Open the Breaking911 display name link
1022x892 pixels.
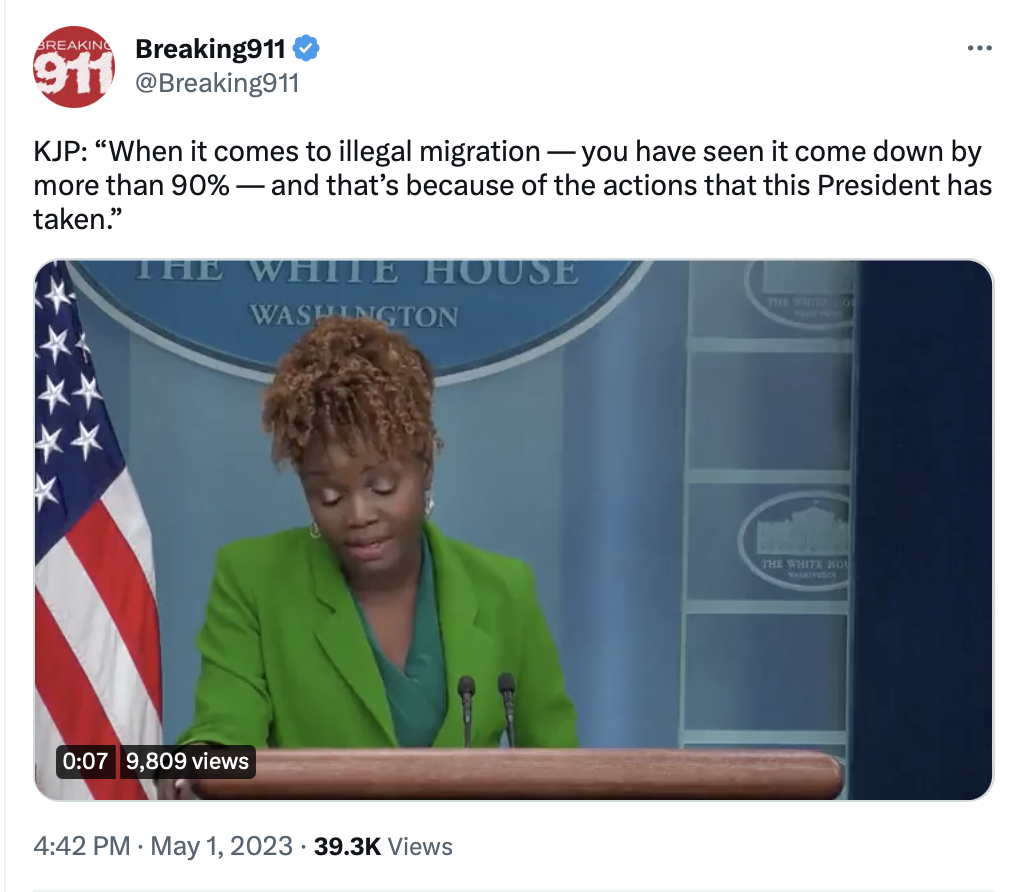210,49
